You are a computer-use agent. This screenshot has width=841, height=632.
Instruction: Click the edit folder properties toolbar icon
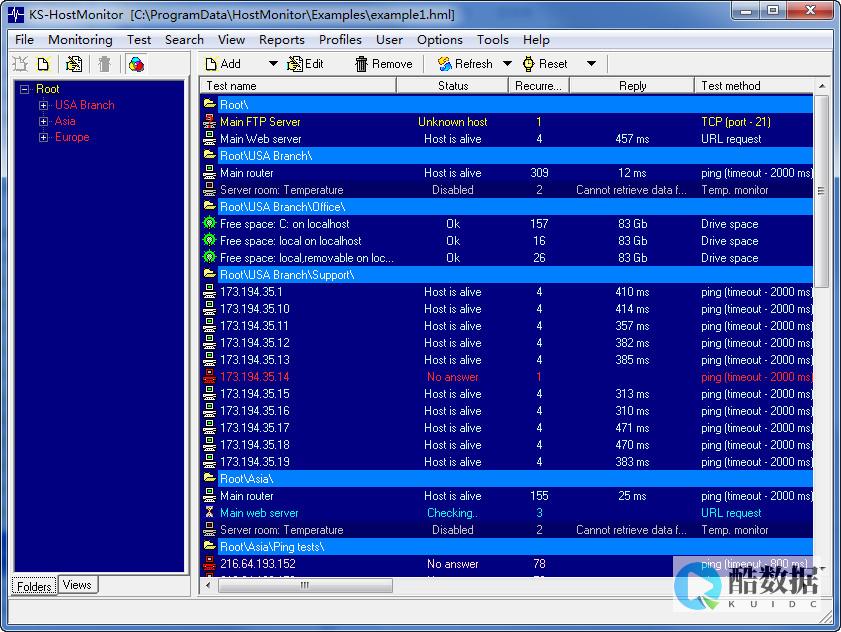pyautogui.click(x=73, y=64)
